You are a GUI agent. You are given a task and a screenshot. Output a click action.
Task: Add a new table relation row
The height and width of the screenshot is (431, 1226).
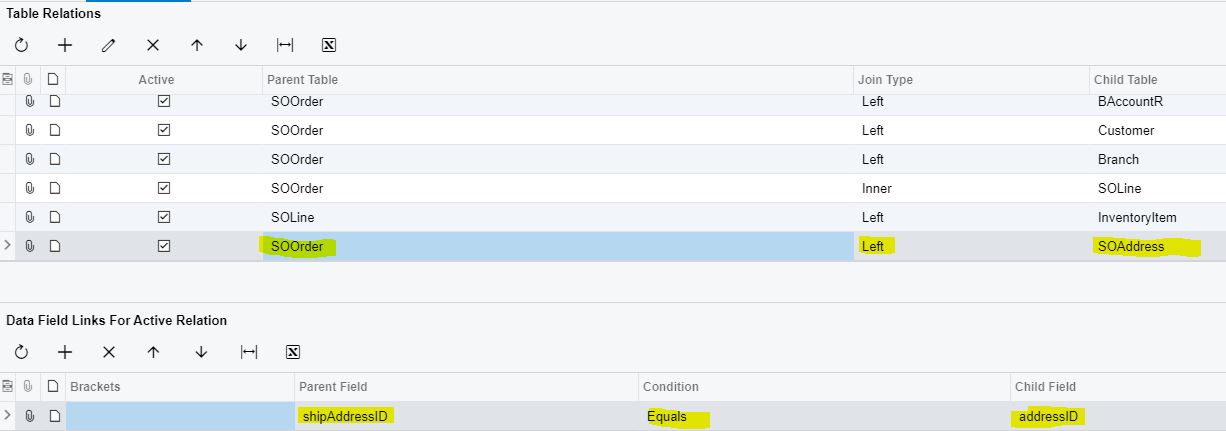pos(65,45)
